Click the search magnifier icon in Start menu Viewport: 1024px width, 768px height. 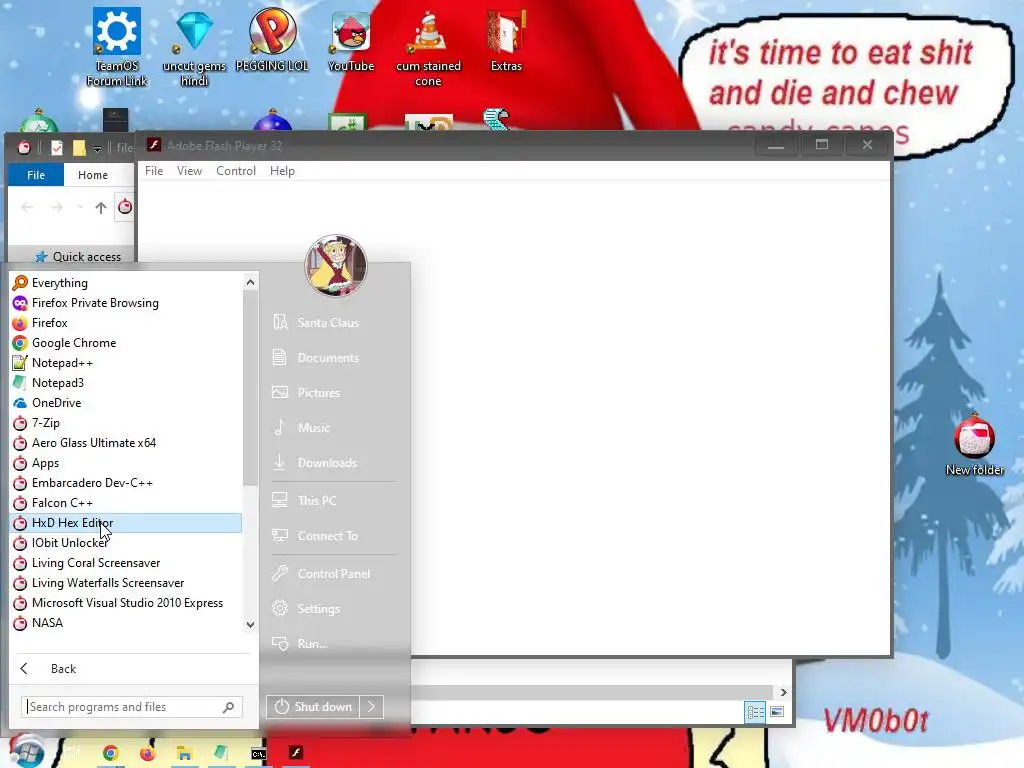pos(229,707)
